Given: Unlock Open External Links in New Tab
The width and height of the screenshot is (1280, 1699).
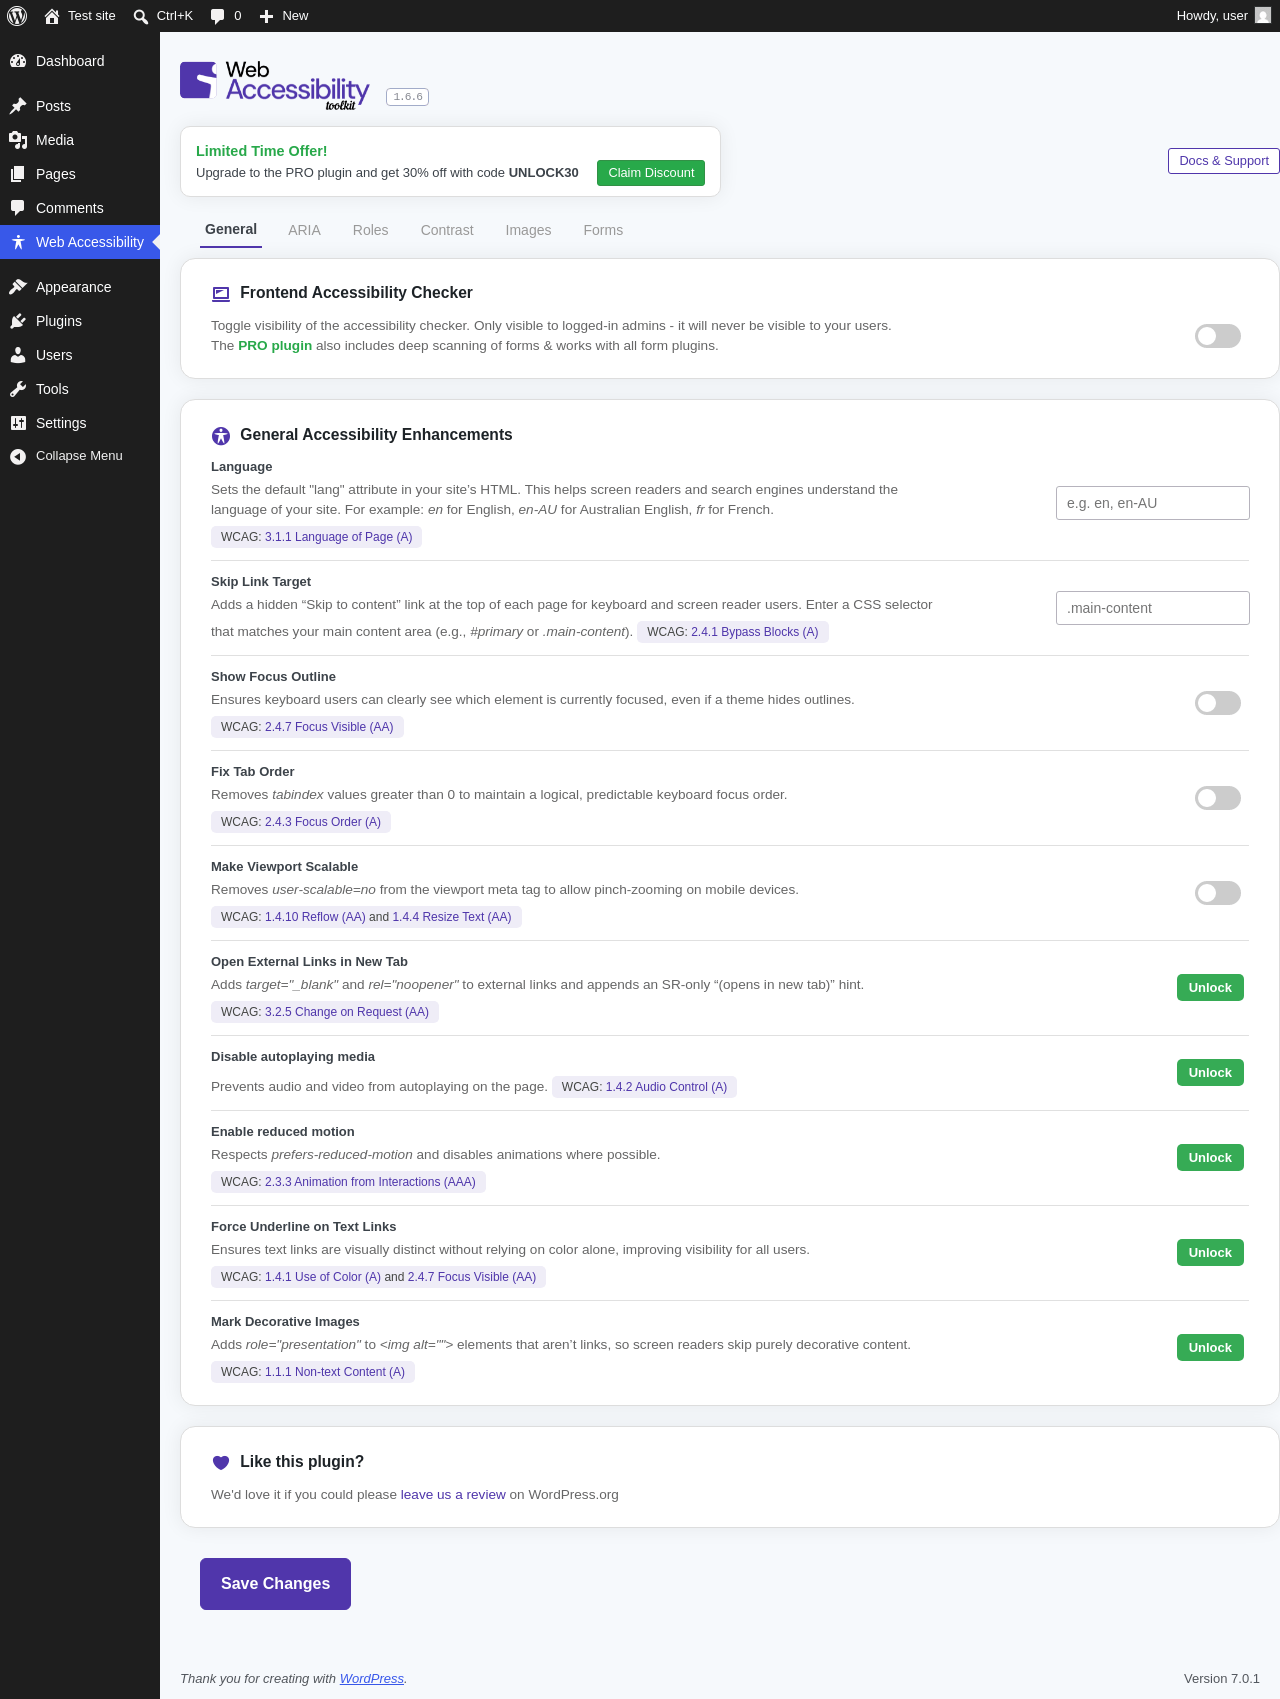Looking at the screenshot, I should tap(1210, 988).
